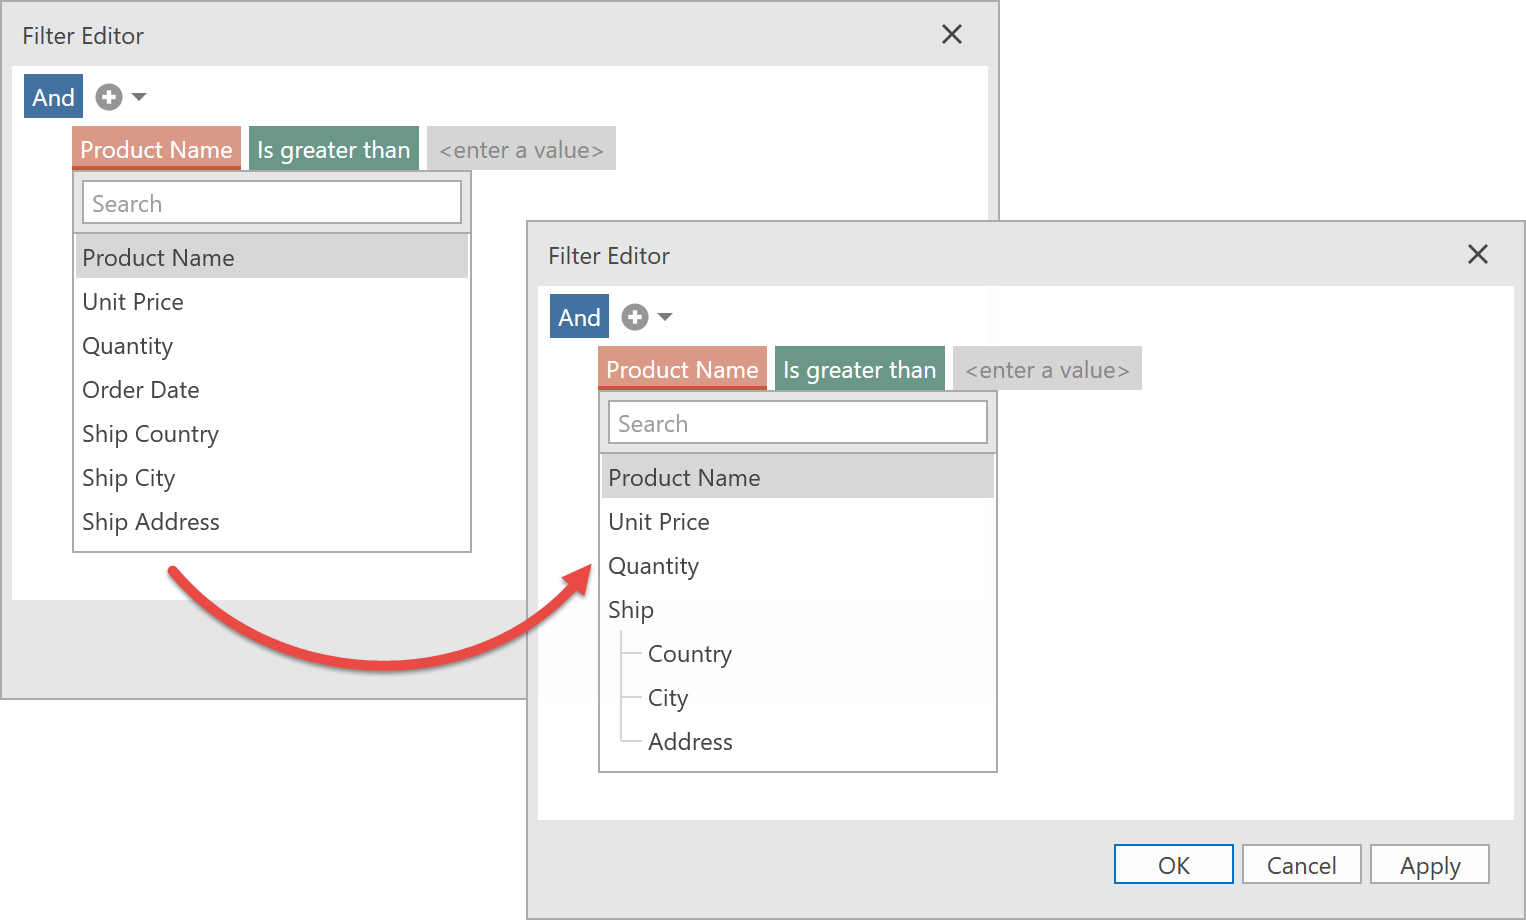Select City under the Ship group
This screenshot has height=920, width=1526.
[668, 698]
